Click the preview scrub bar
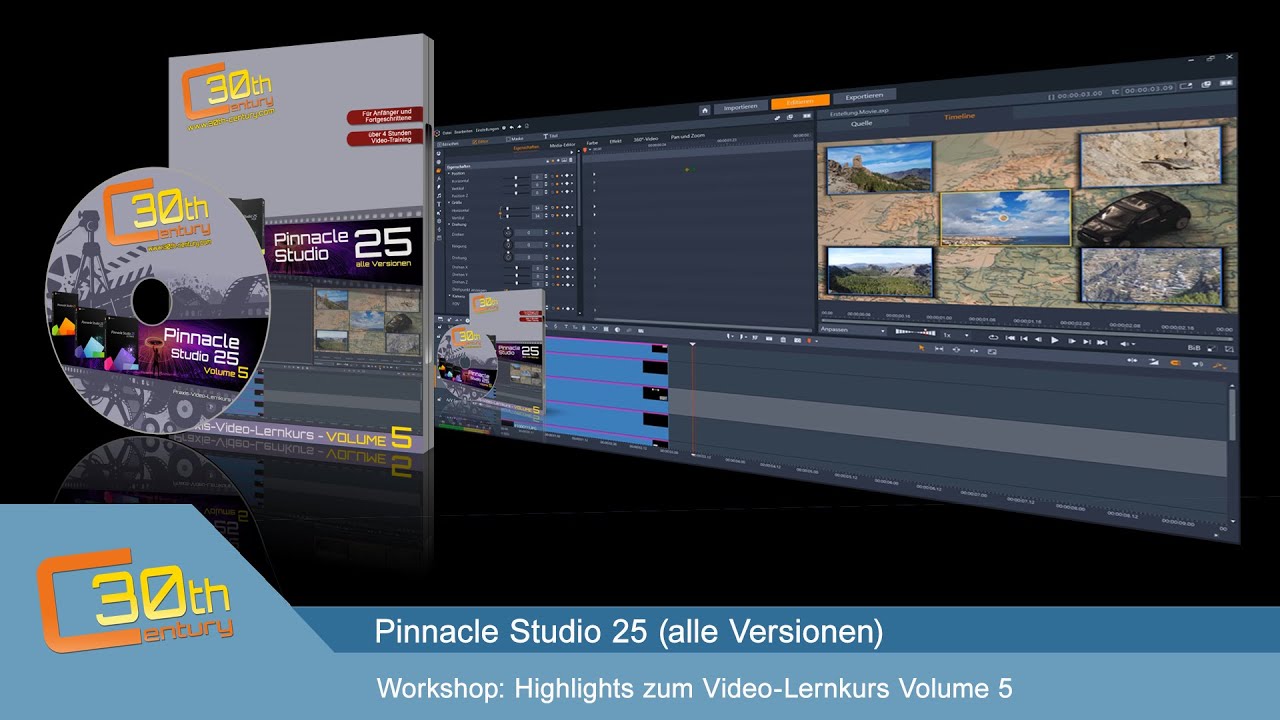The image size is (1280, 720). (x=1027, y=328)
